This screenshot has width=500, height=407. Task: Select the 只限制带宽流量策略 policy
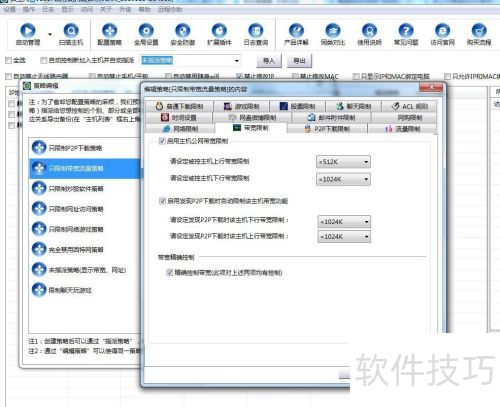pos(85,168)
